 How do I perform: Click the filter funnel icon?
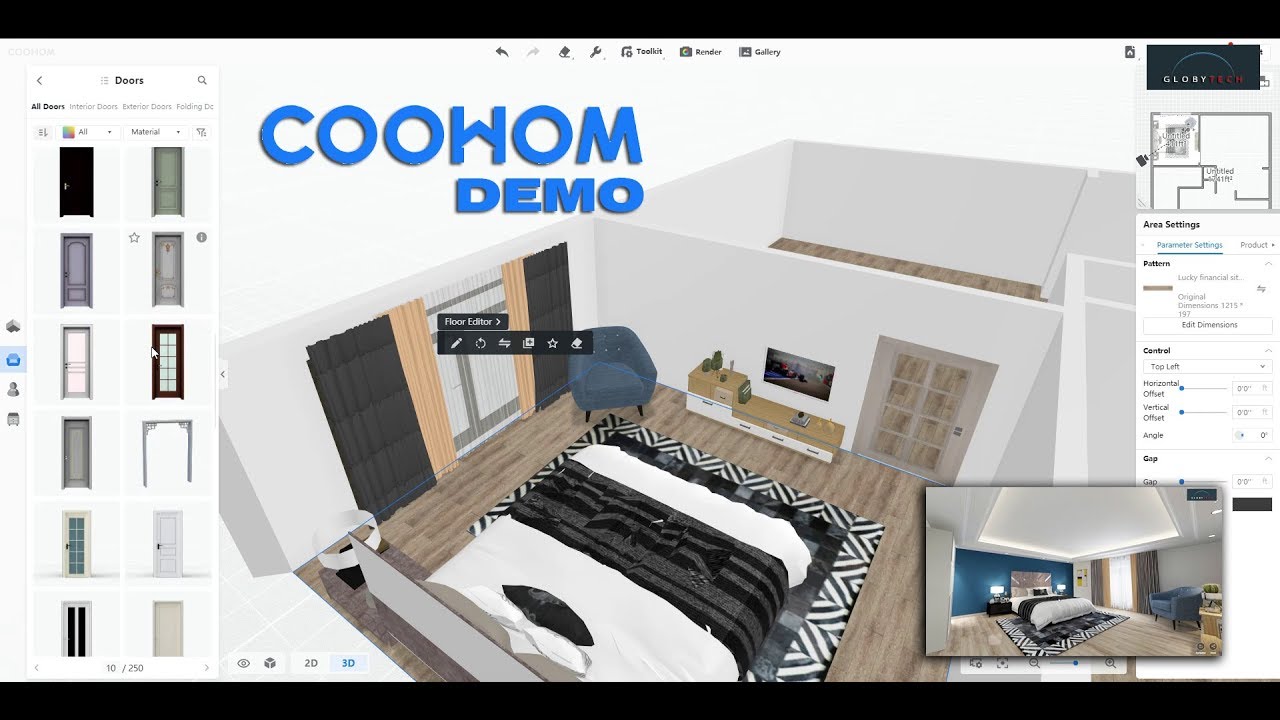[x=201, y=132]
